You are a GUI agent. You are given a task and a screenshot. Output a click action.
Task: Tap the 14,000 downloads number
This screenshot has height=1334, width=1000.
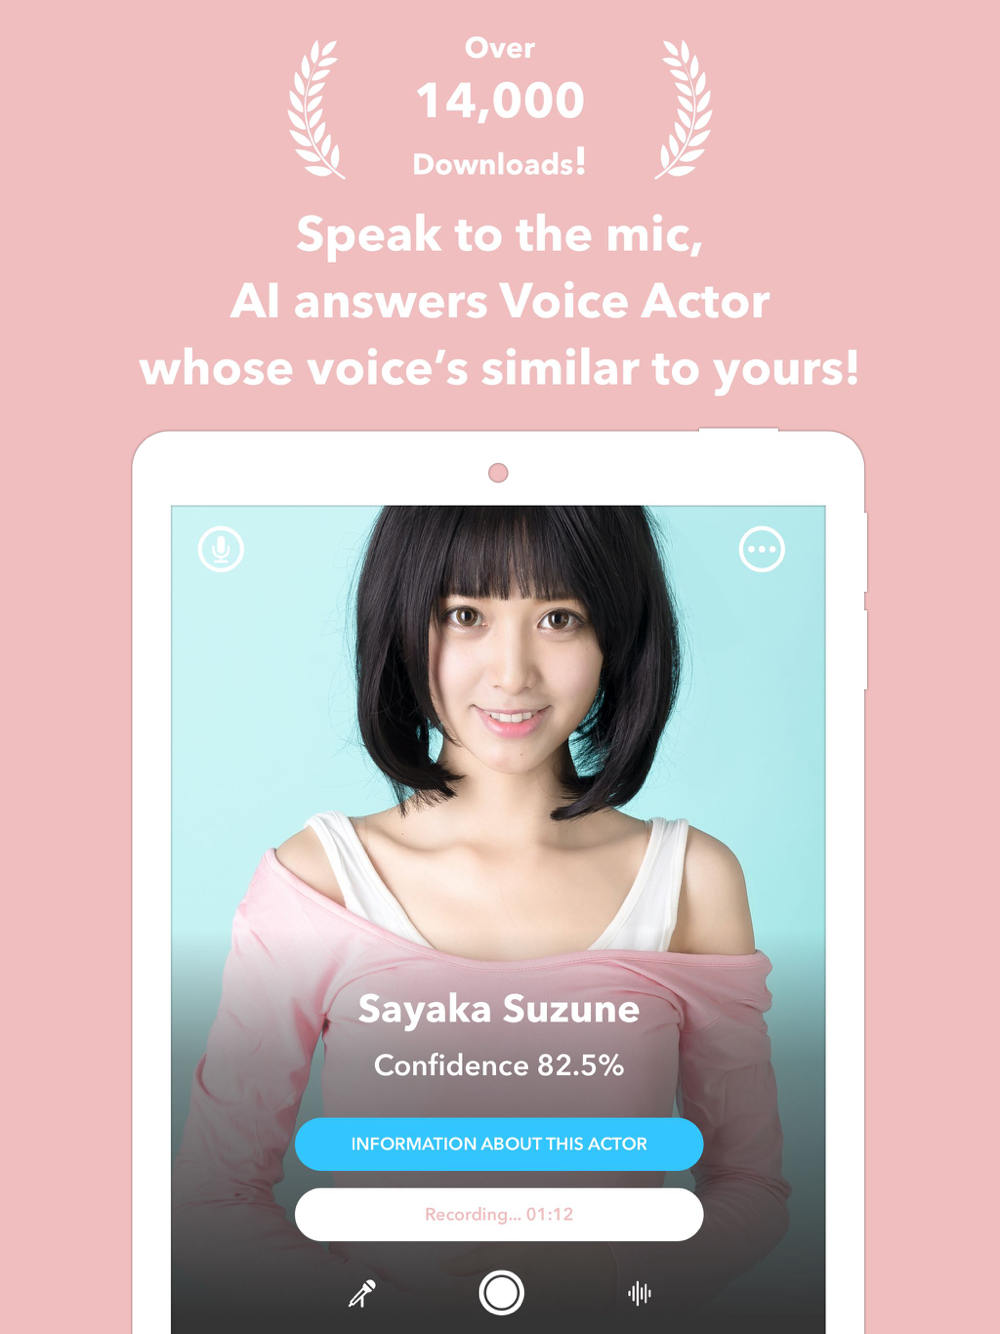click(500, 101)
